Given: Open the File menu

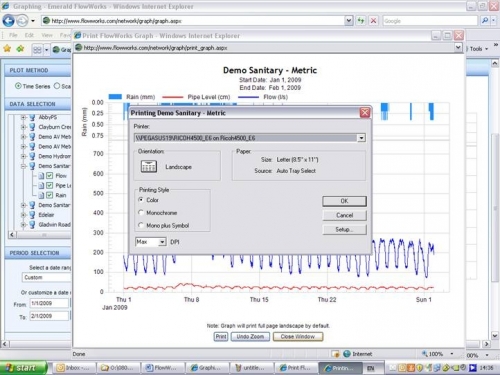Looking at the screenshot, I should coord(13,35).
